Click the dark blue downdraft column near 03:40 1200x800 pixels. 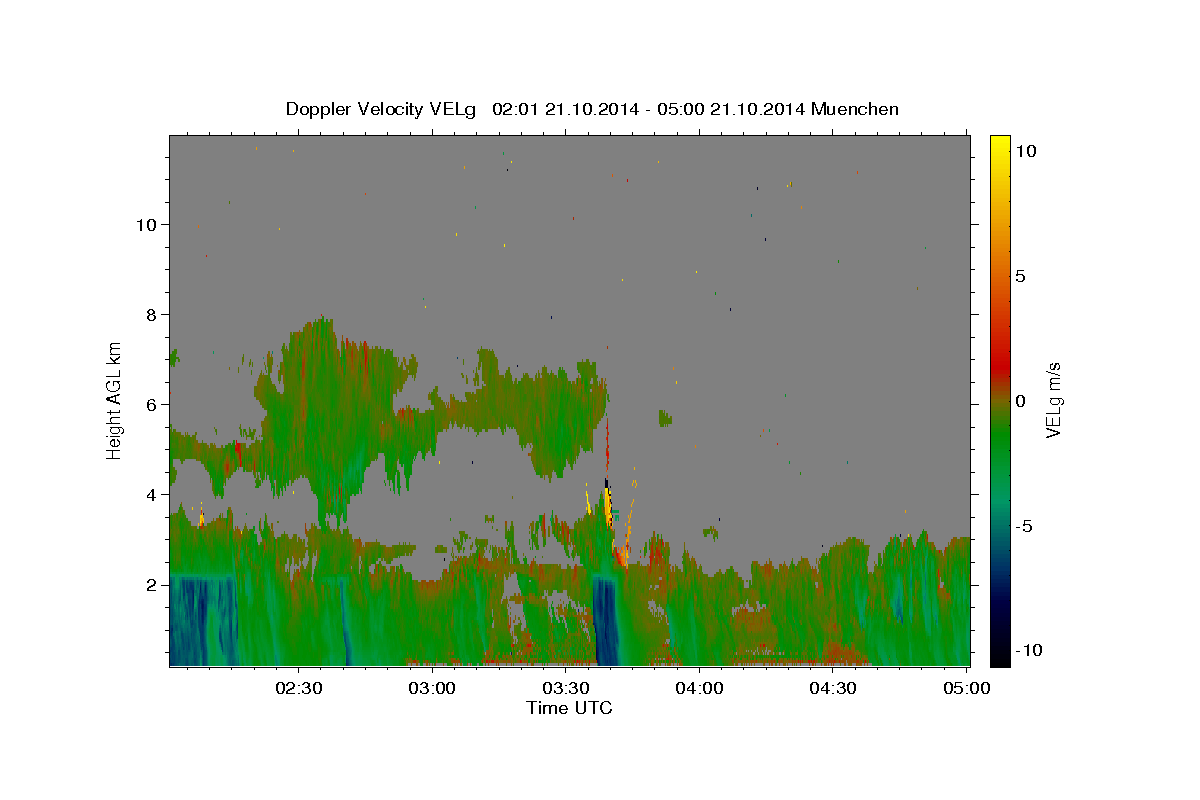tap(606, 620)
